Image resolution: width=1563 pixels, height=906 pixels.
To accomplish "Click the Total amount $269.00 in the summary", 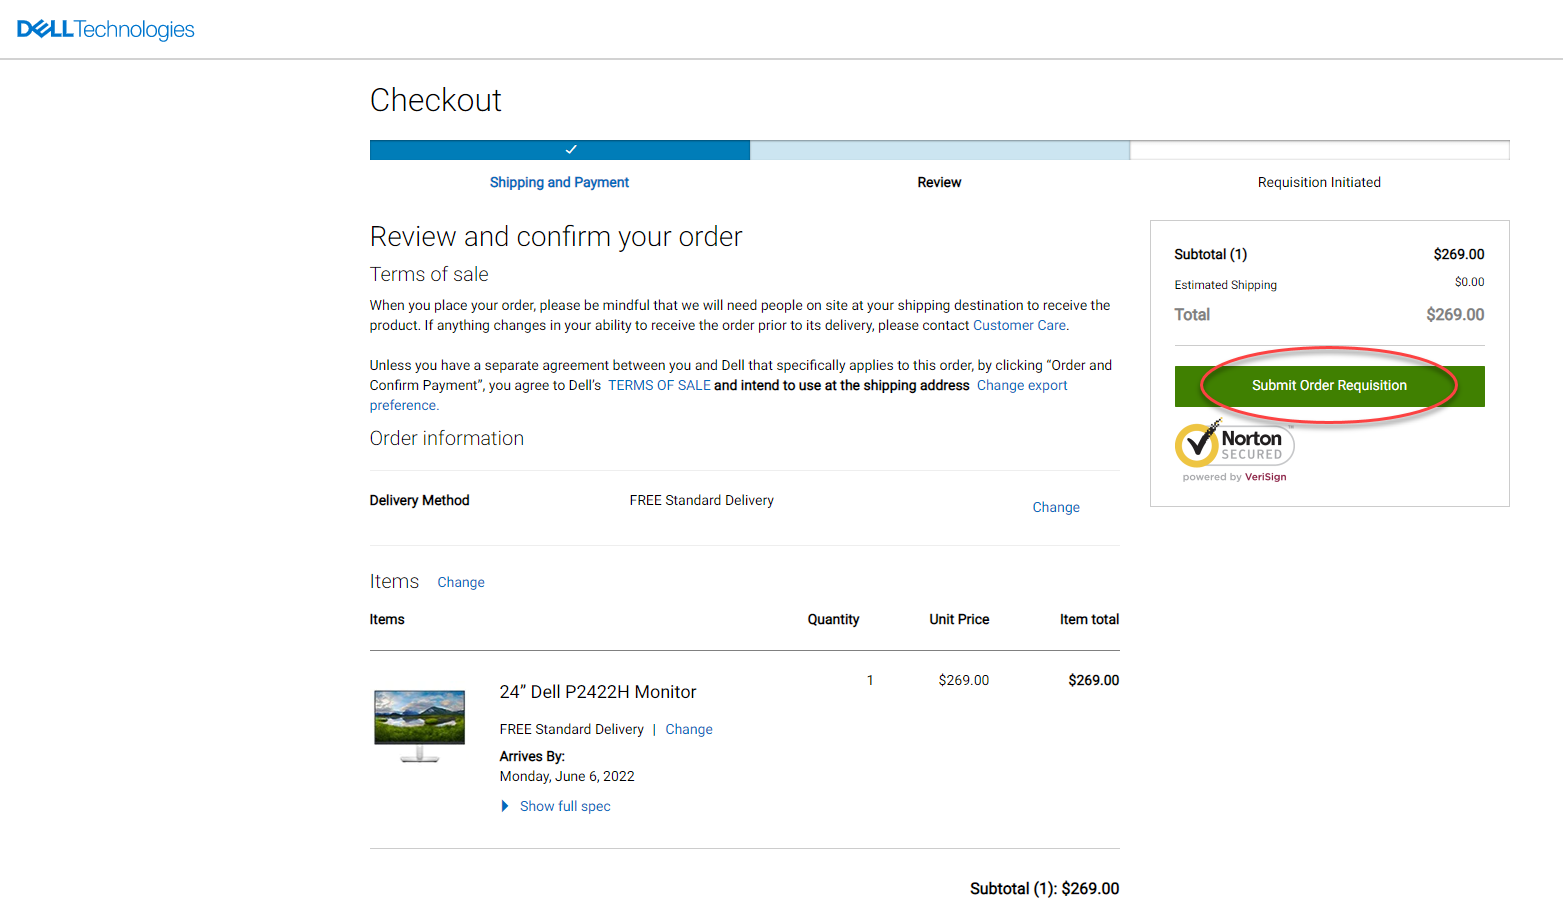I will click(x=1455, y=314).
